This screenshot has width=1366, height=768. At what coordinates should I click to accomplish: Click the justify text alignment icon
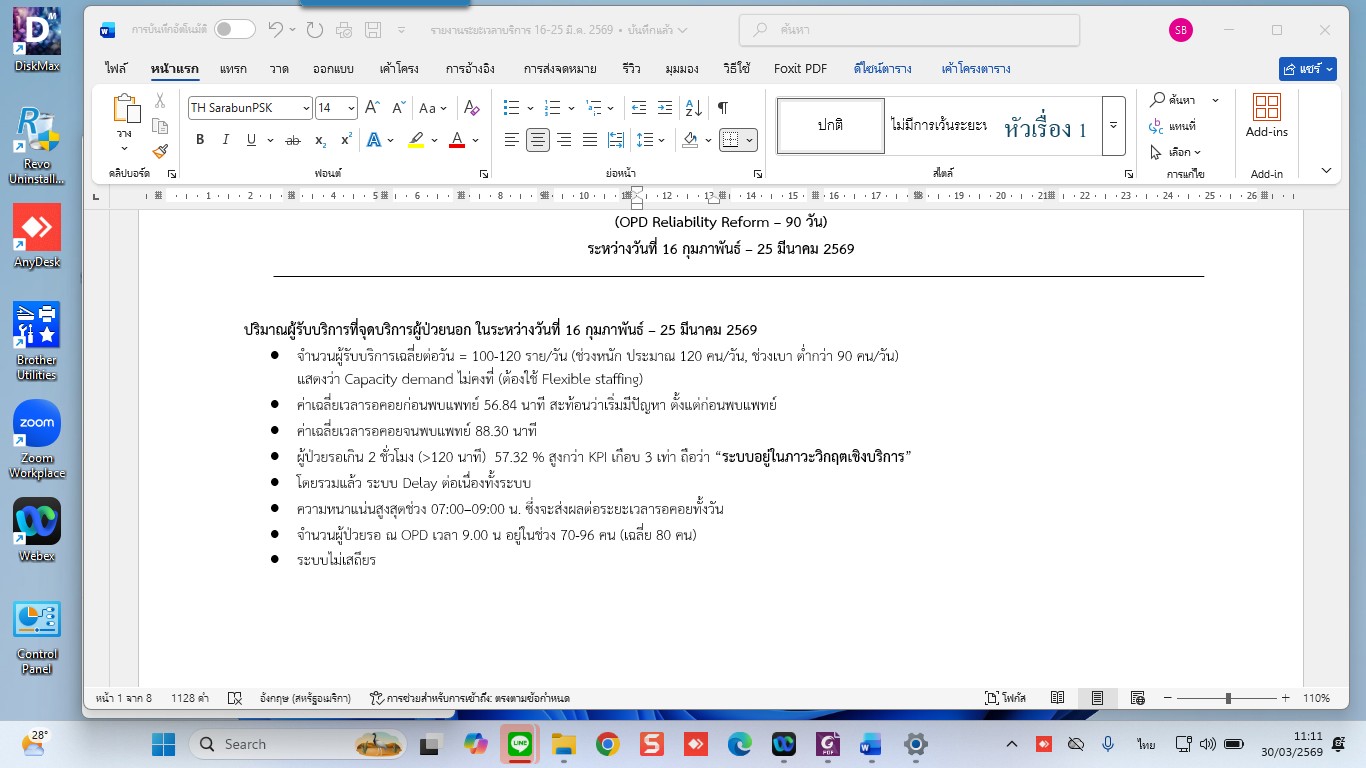590,140
